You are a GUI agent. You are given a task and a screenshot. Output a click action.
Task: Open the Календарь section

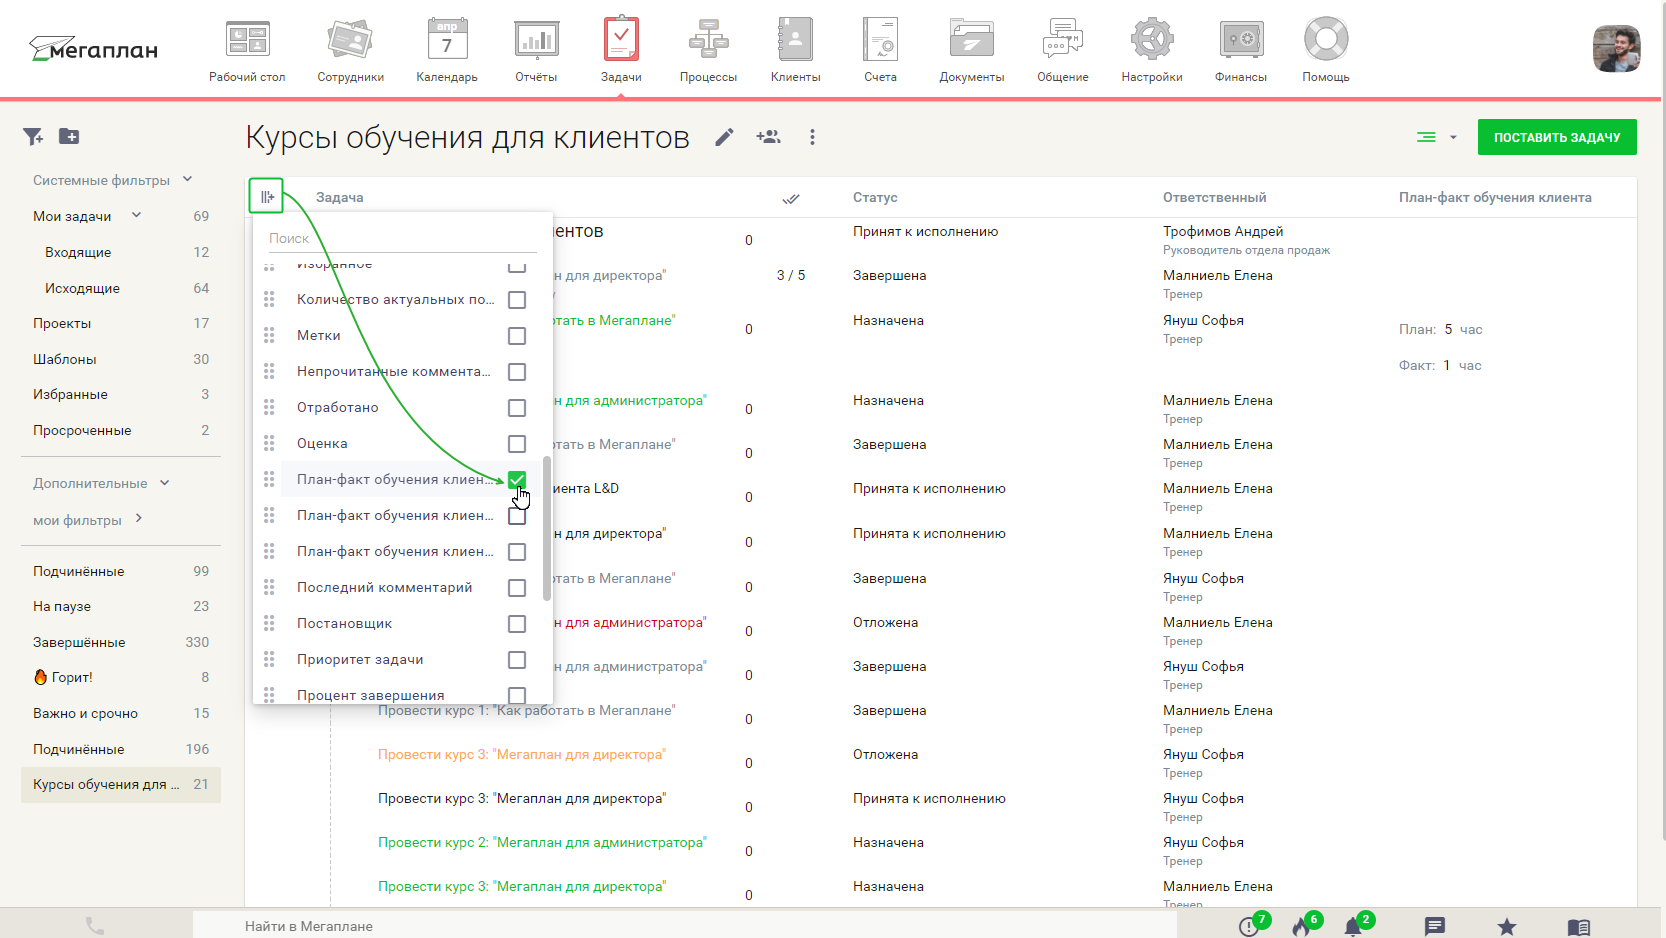click(x=447, y=50)
